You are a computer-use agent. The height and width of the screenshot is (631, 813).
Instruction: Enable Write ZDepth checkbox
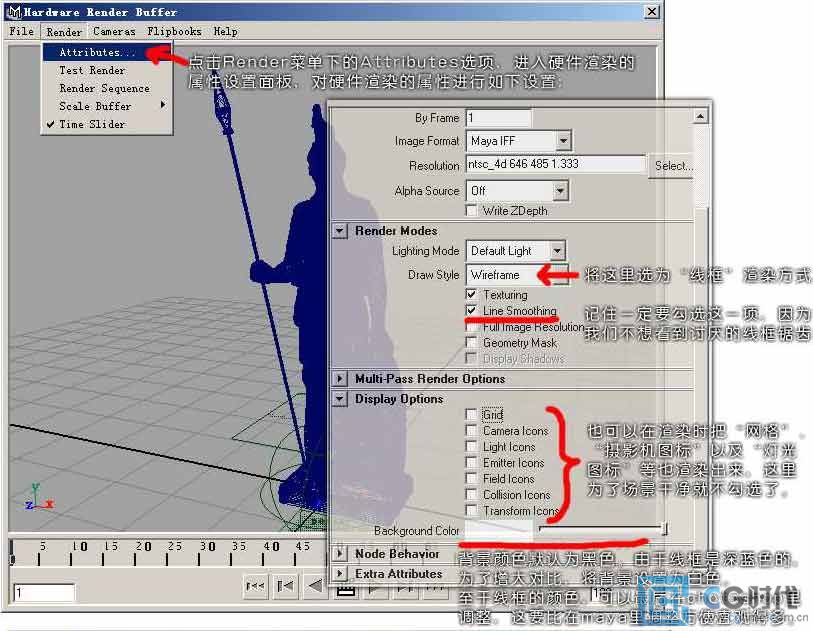471,211
